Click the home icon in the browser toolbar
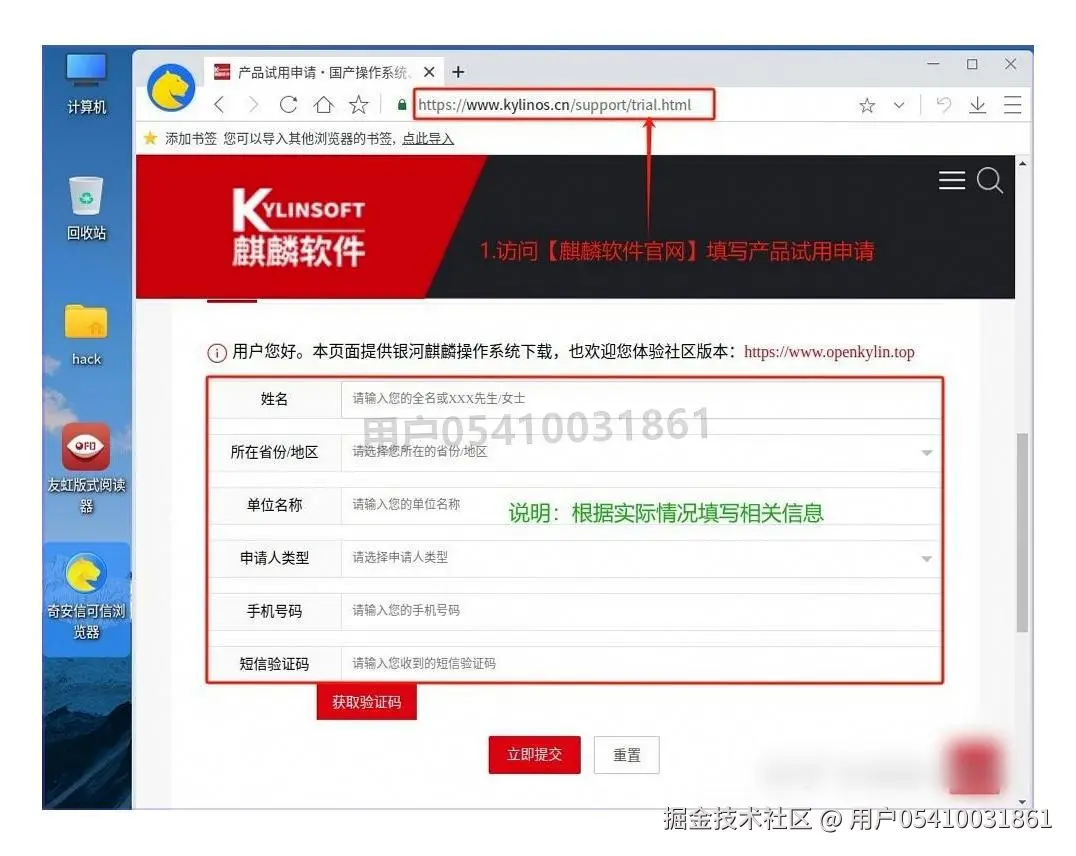Image resolution: width=1076 pixels, height=856 pixels. point(321,104)
